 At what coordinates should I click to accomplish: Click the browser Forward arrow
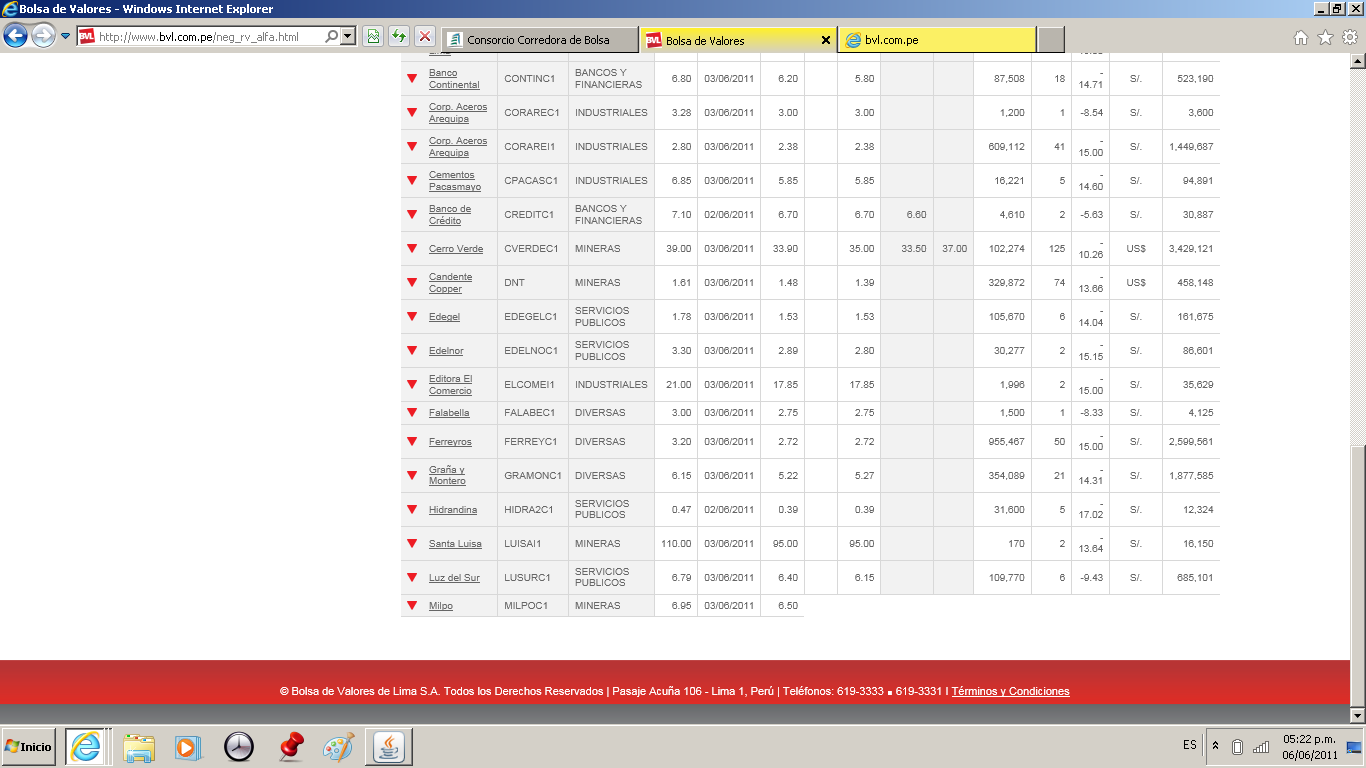(x=43, y=37)
